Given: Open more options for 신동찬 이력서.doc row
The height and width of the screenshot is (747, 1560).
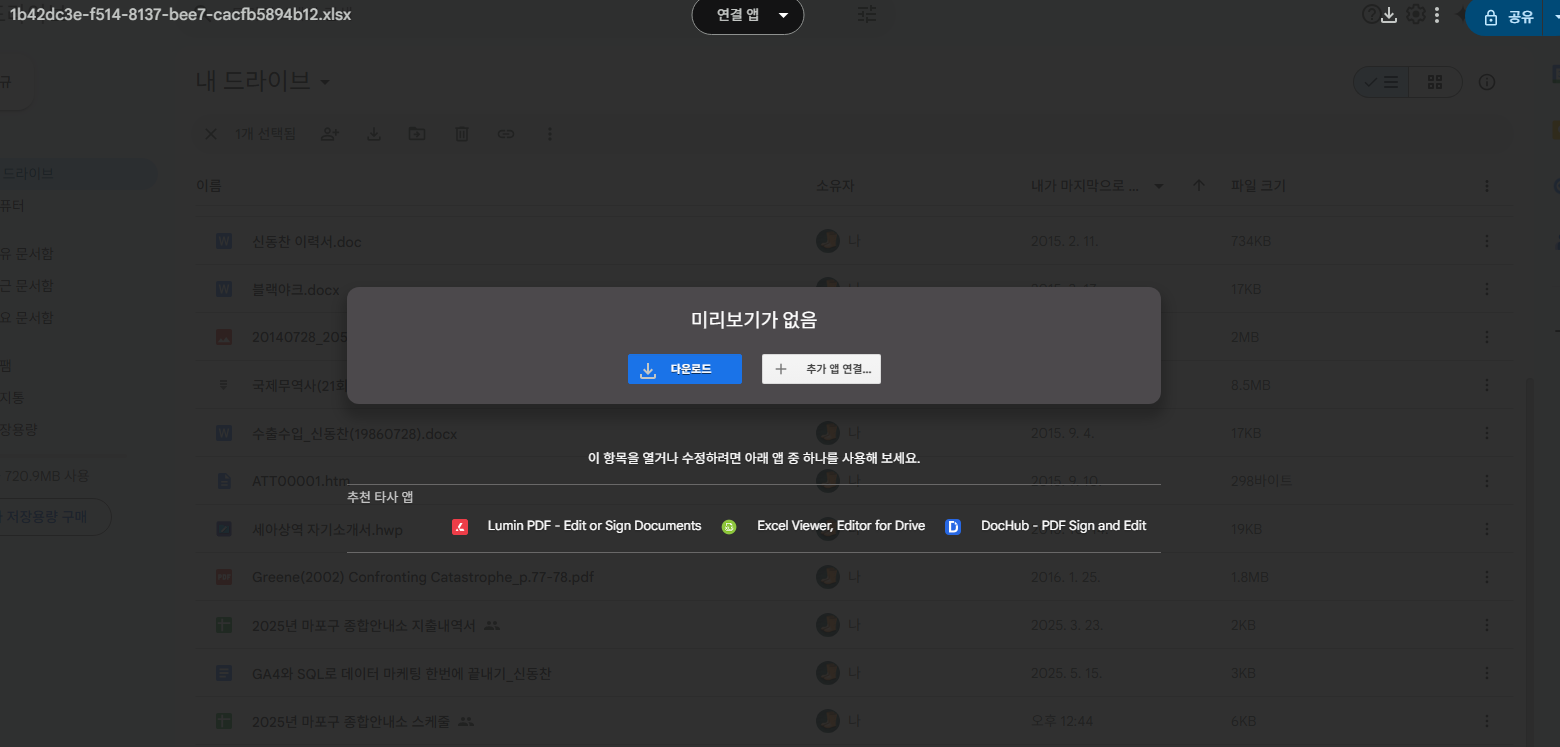Looking at the screenshot, I should pos(1487,241).
